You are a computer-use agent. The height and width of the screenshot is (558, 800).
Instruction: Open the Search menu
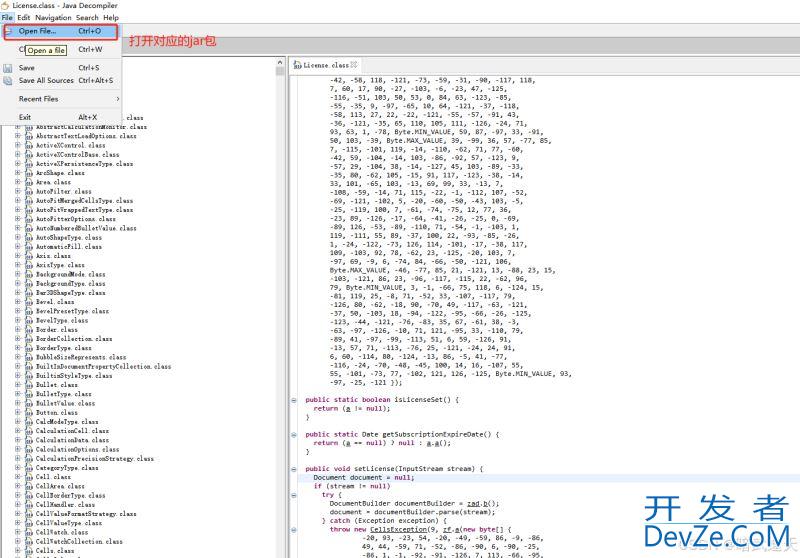[x=87, y=17]
